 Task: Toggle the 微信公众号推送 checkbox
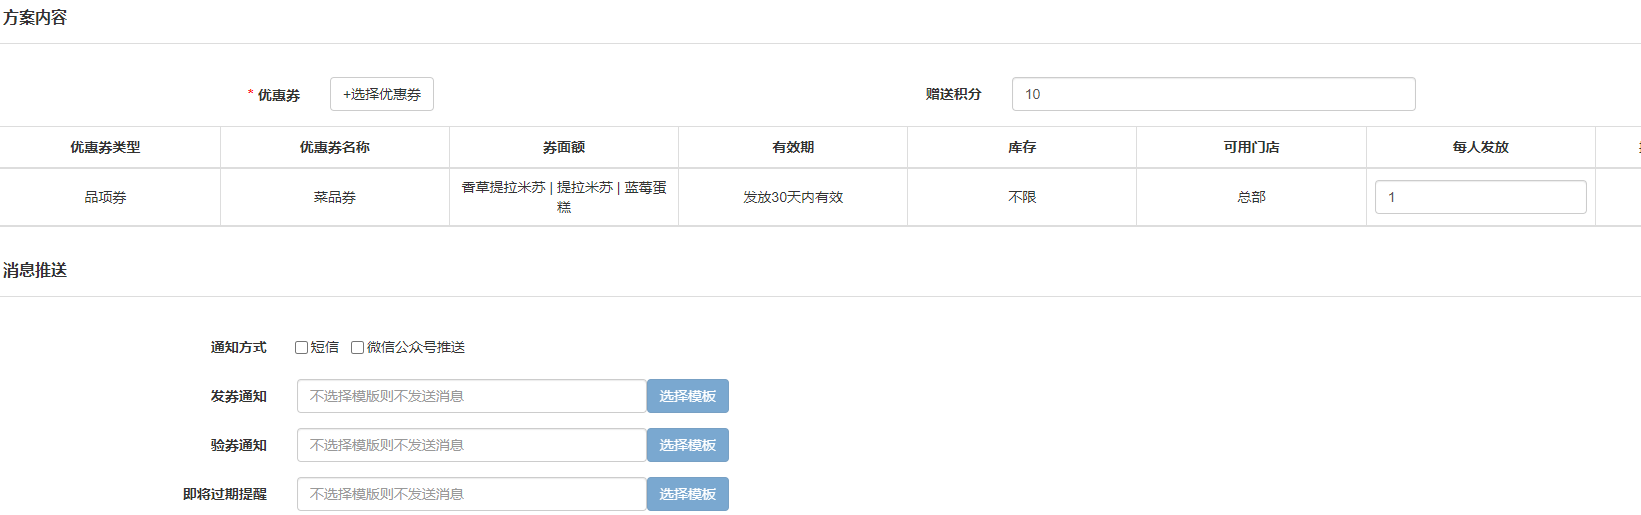(x=357, y=348)
